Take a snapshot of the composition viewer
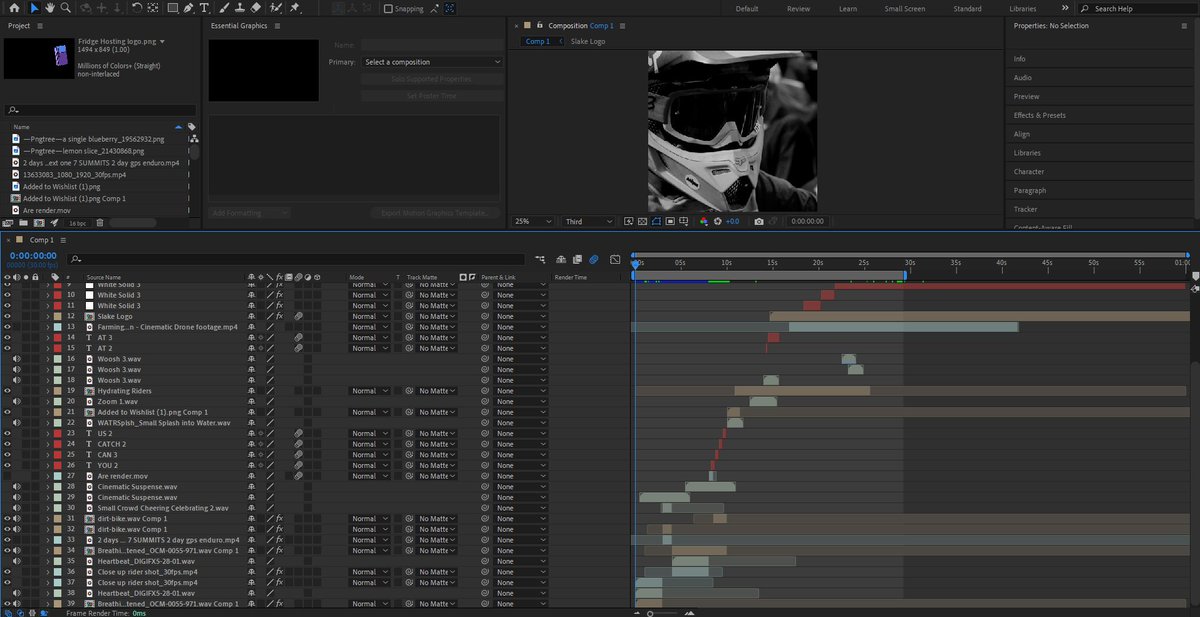The width and height of the screenshot is (1200, 617). (x=760, y=221)
